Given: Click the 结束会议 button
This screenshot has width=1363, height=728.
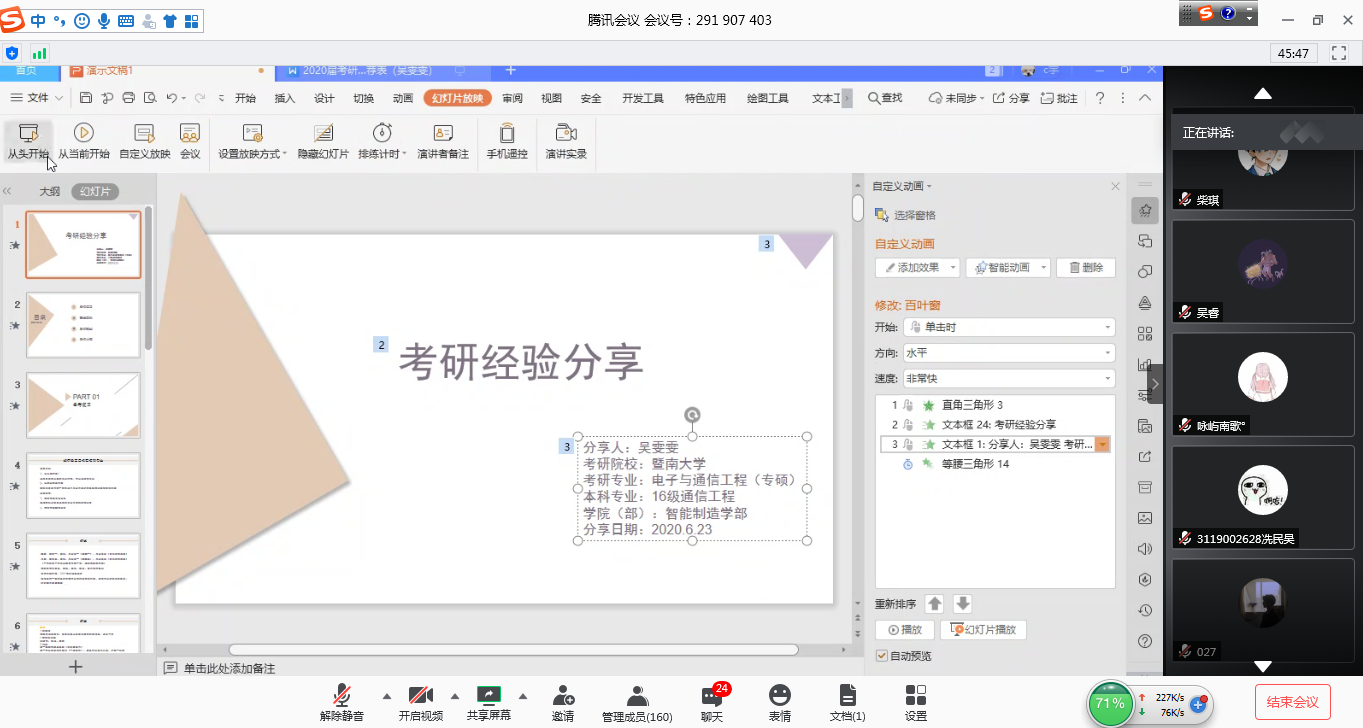Looking at the screenshot, I should click(1292, 702).
